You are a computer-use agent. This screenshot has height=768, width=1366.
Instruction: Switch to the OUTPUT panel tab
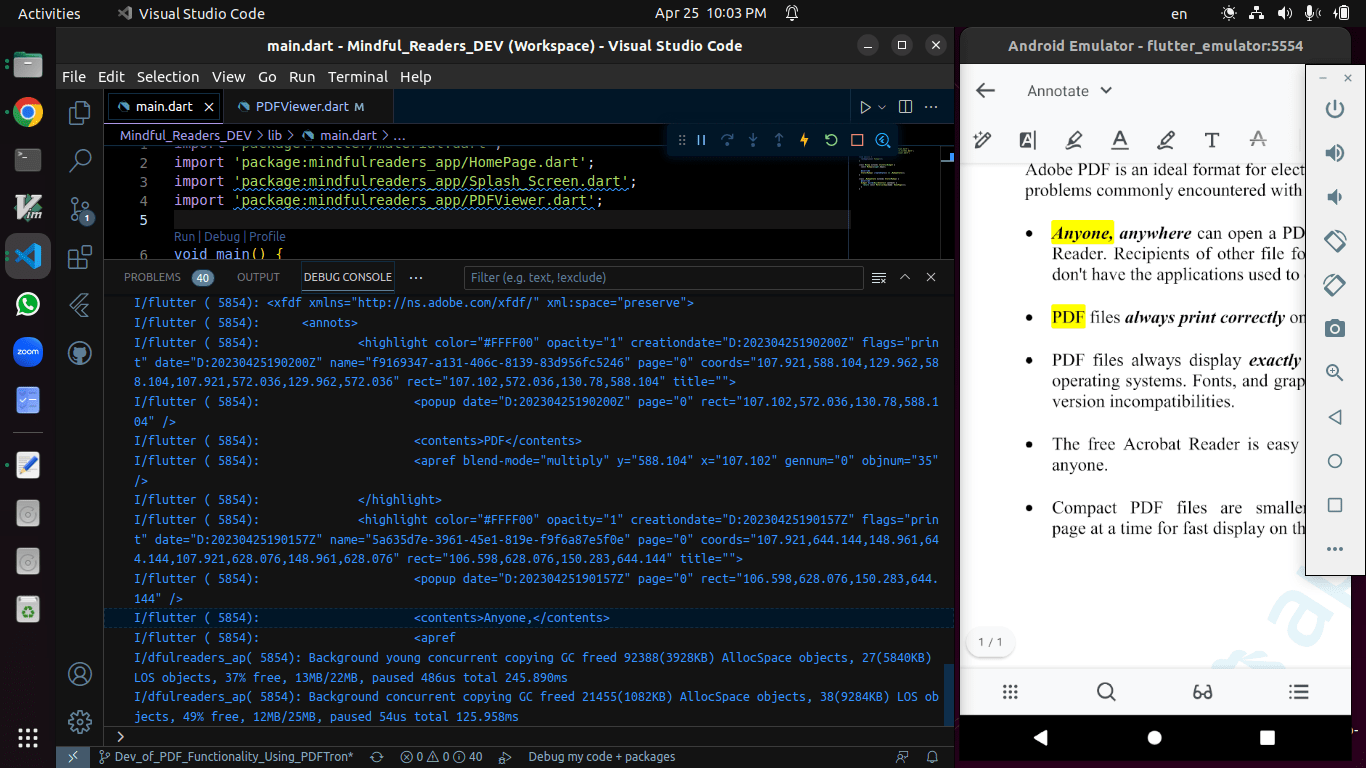click(x=258, y=277)
